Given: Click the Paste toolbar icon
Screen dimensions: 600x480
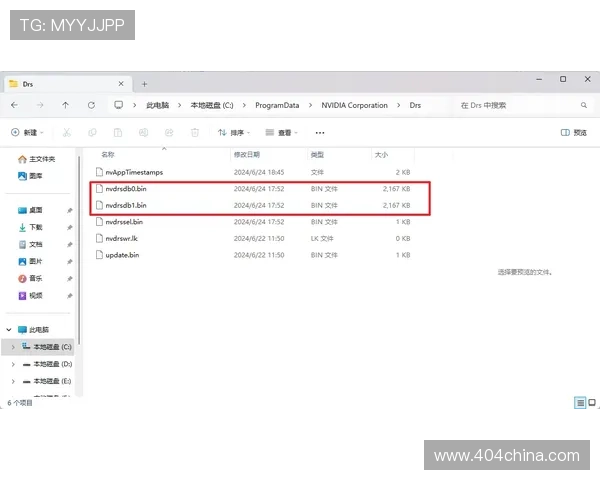Looking at the screenshot, I should pos(118,132).
